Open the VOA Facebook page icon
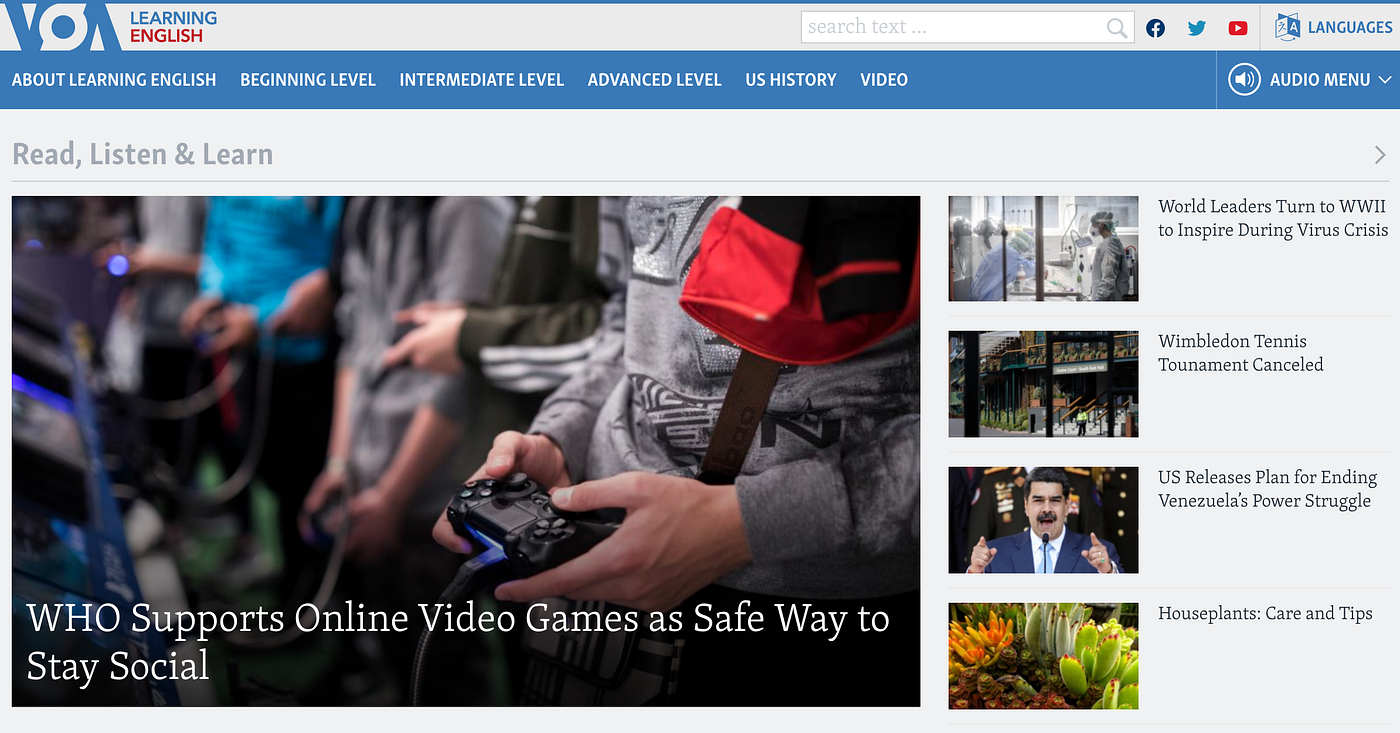 point(1156,28)
